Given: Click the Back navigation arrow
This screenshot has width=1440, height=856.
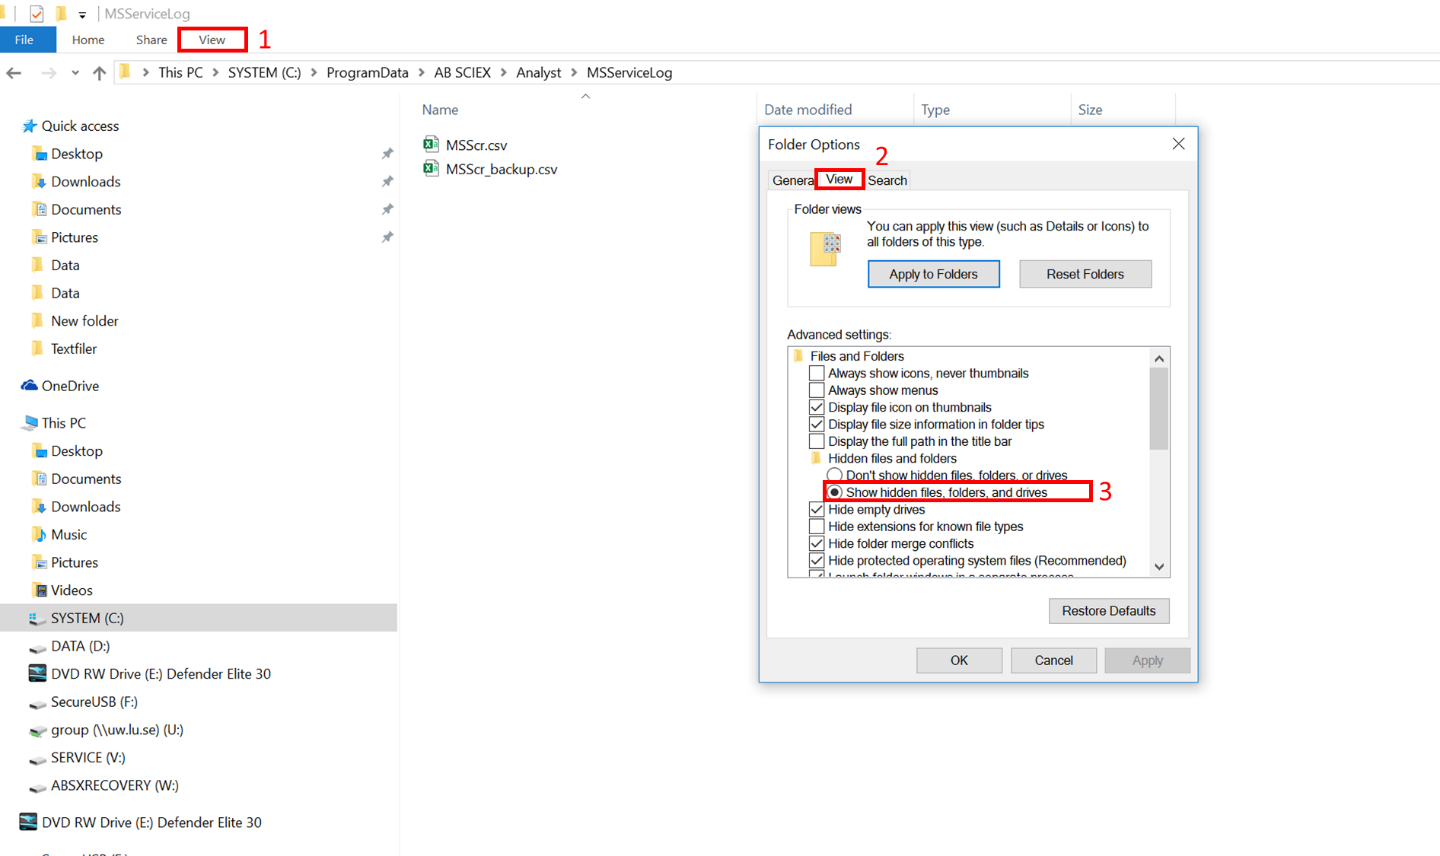Looking at the screenshot, I should click(14, 73).
